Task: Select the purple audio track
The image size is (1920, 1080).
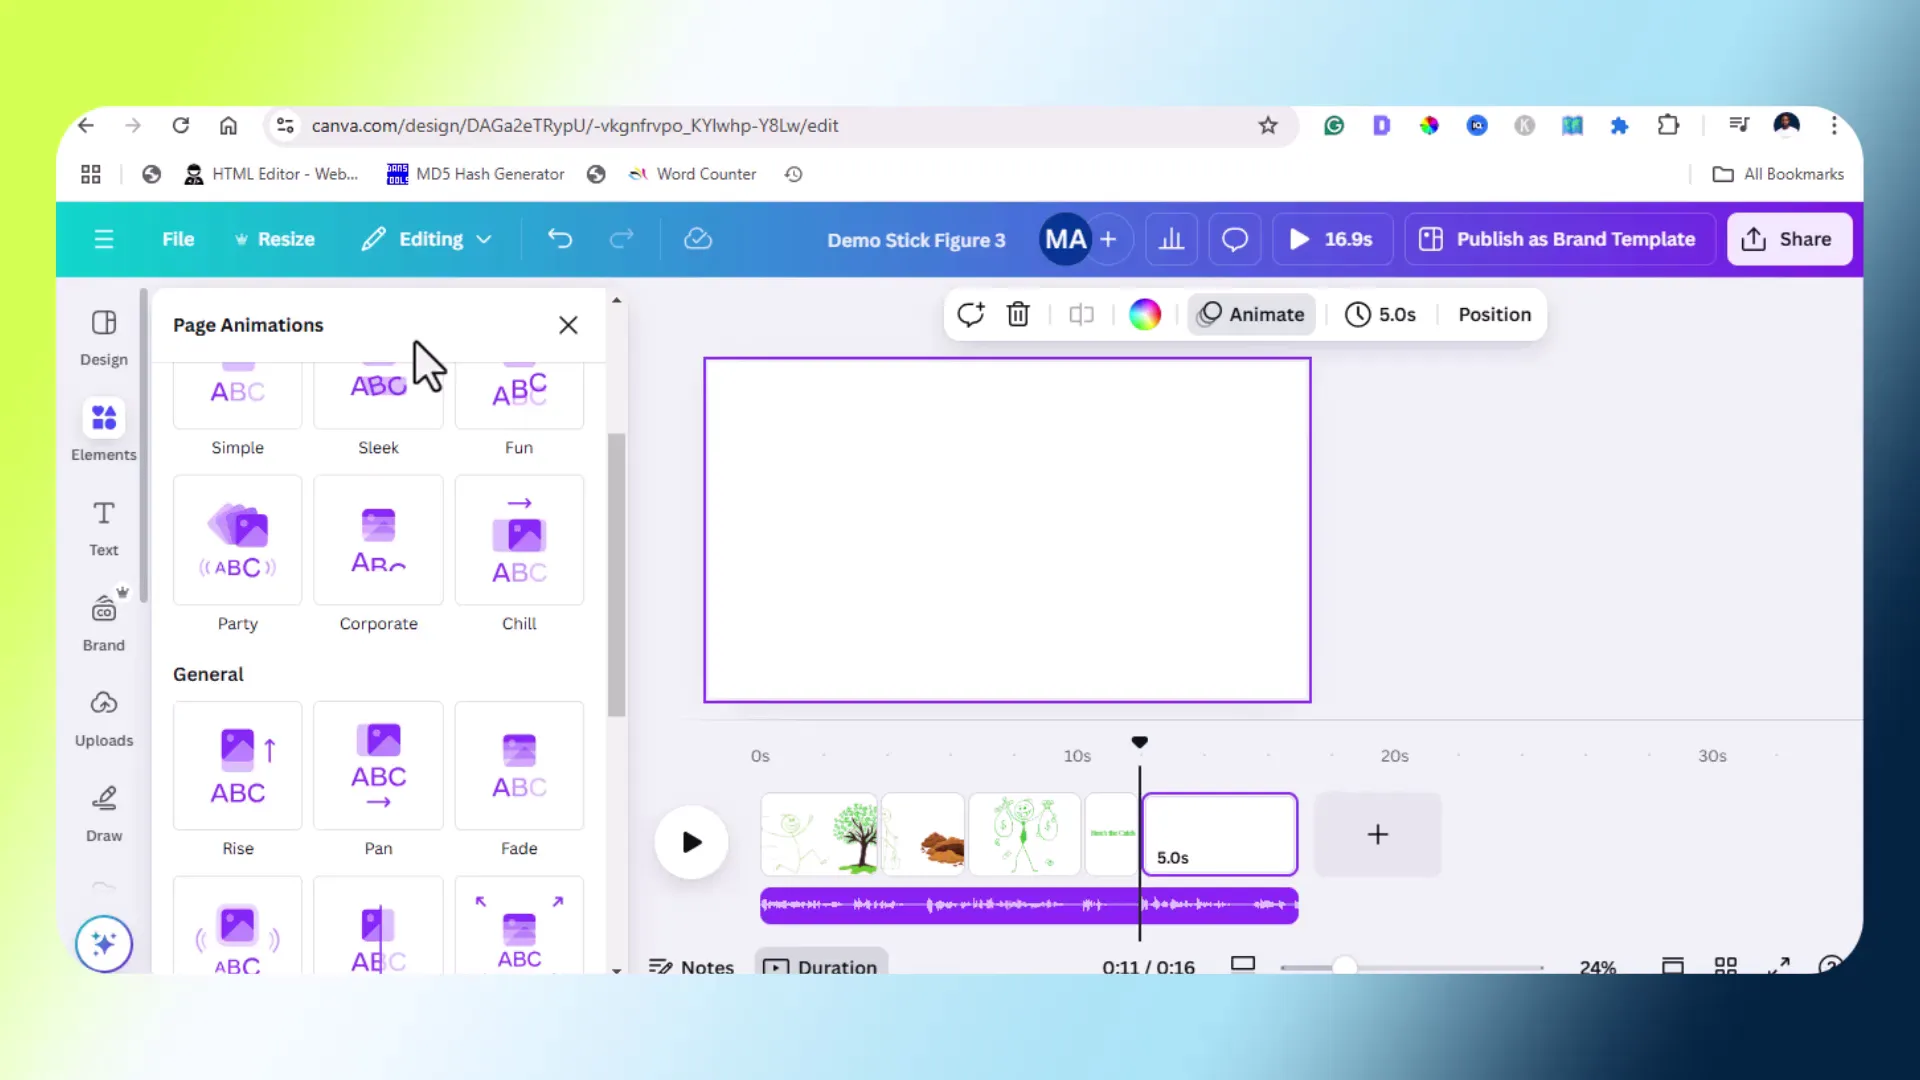Action: (1029, 905)
